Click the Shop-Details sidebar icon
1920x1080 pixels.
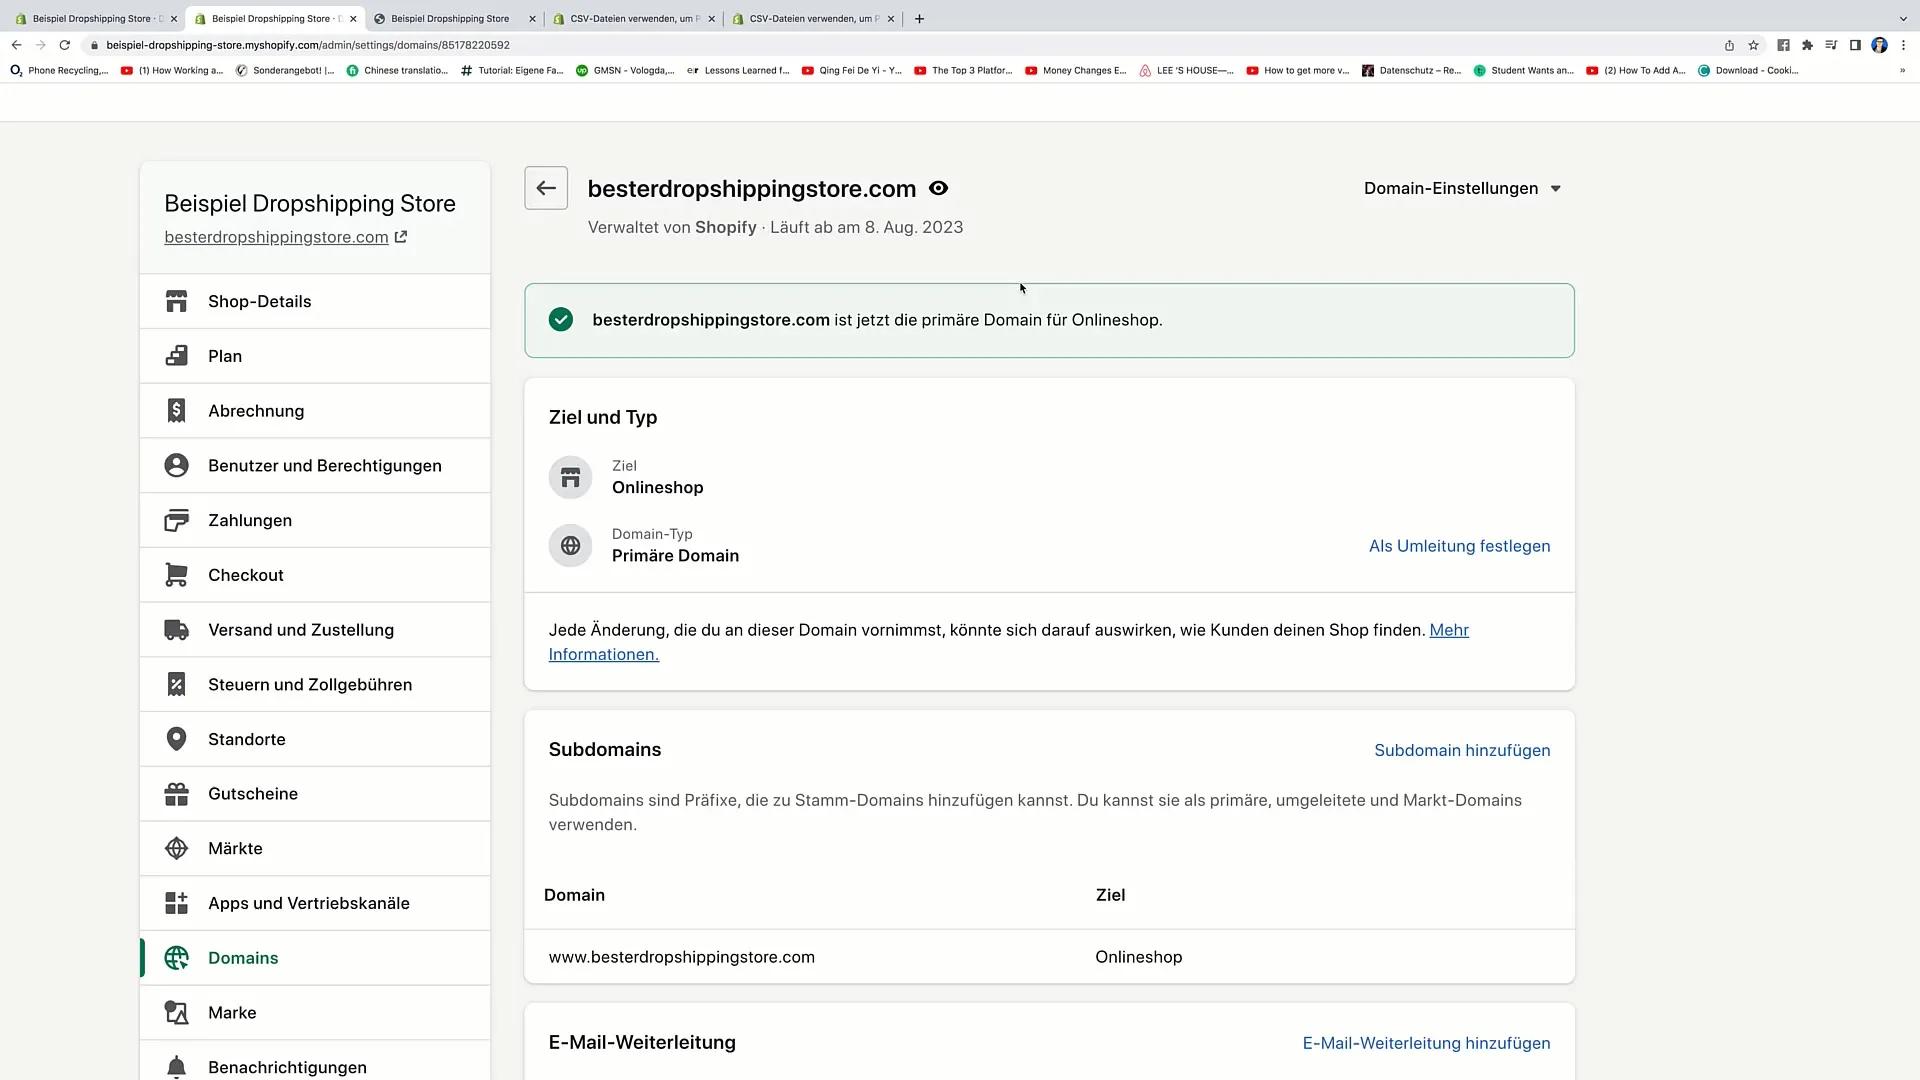tap(177, 301)
